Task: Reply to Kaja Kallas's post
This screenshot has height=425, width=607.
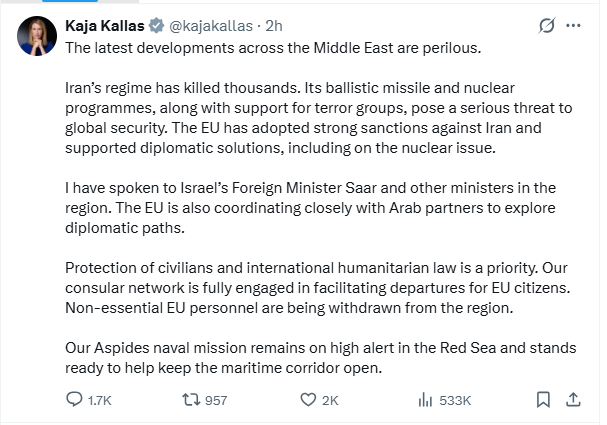Action: point(73,400)
